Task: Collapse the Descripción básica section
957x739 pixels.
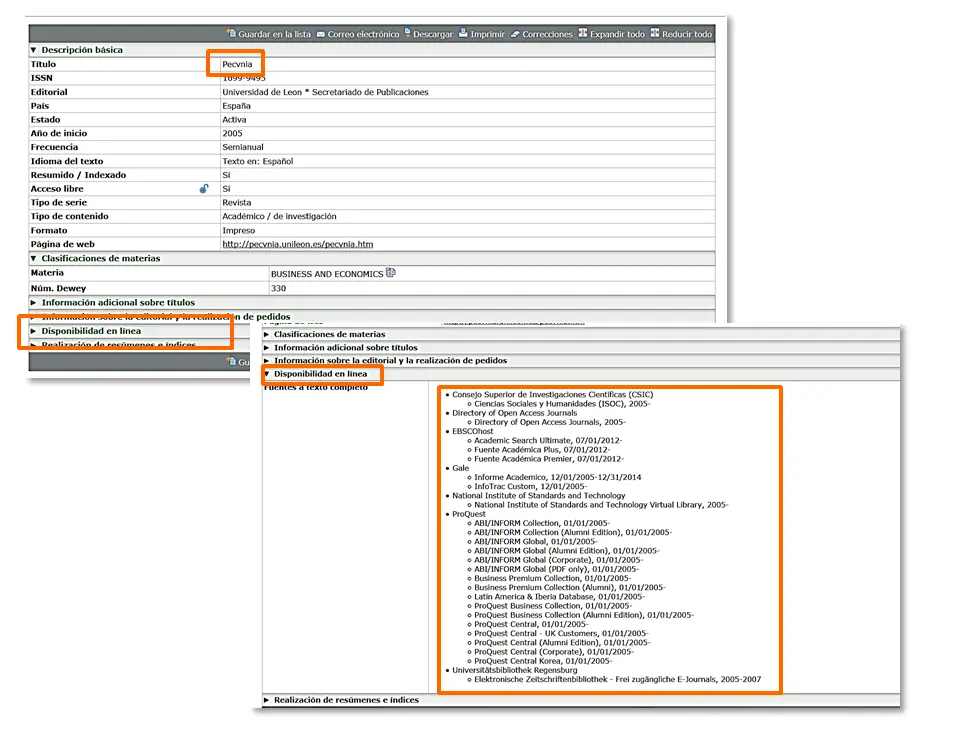Action: click(x=34, y=50)
